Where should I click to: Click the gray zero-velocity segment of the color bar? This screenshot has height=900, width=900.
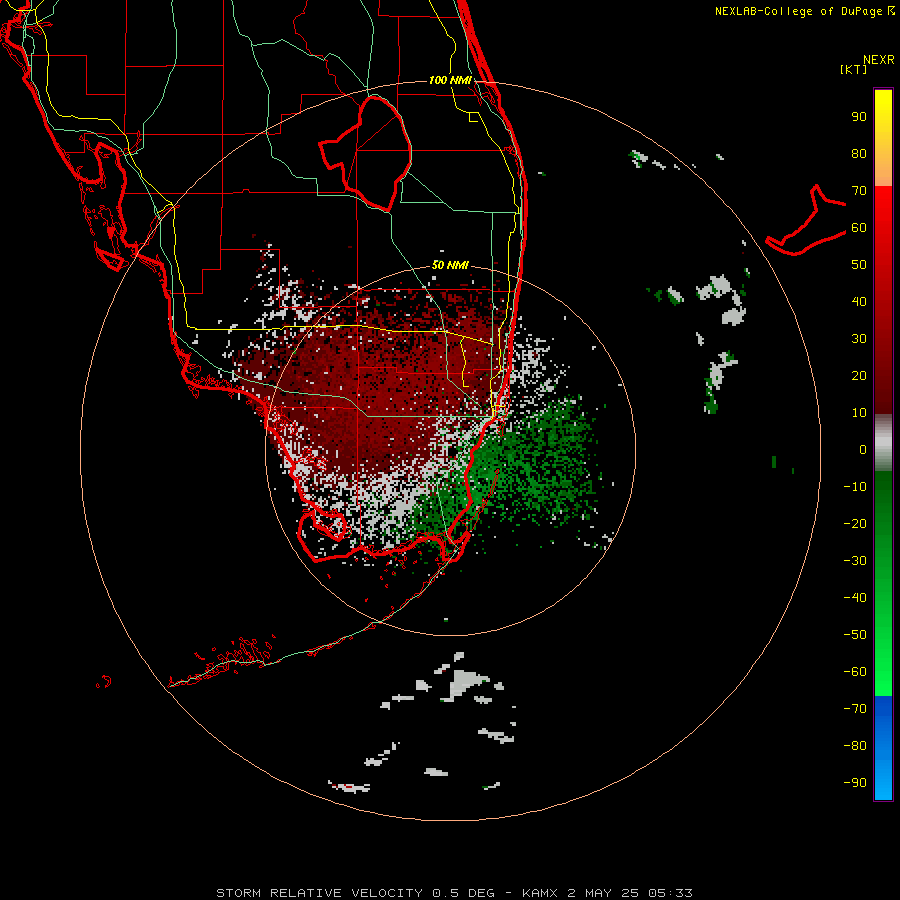point(883,443)
